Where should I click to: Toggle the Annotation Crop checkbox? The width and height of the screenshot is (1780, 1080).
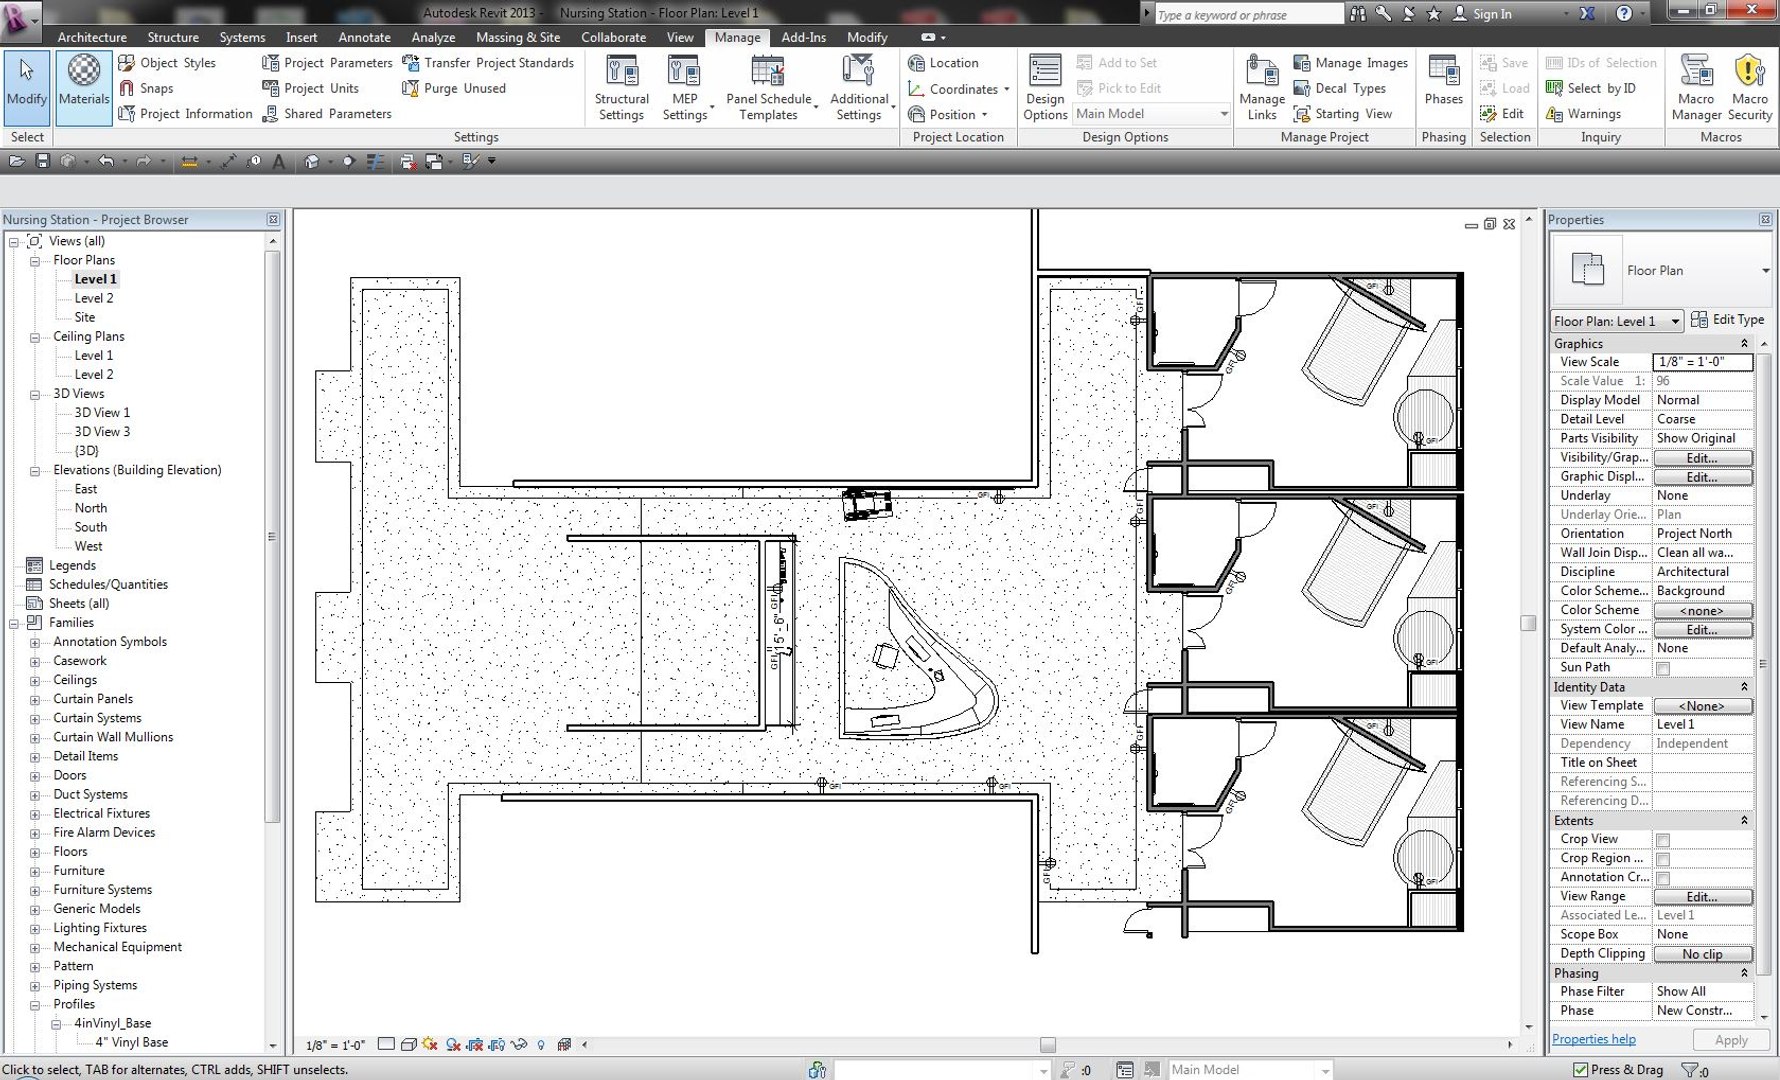1663,878
